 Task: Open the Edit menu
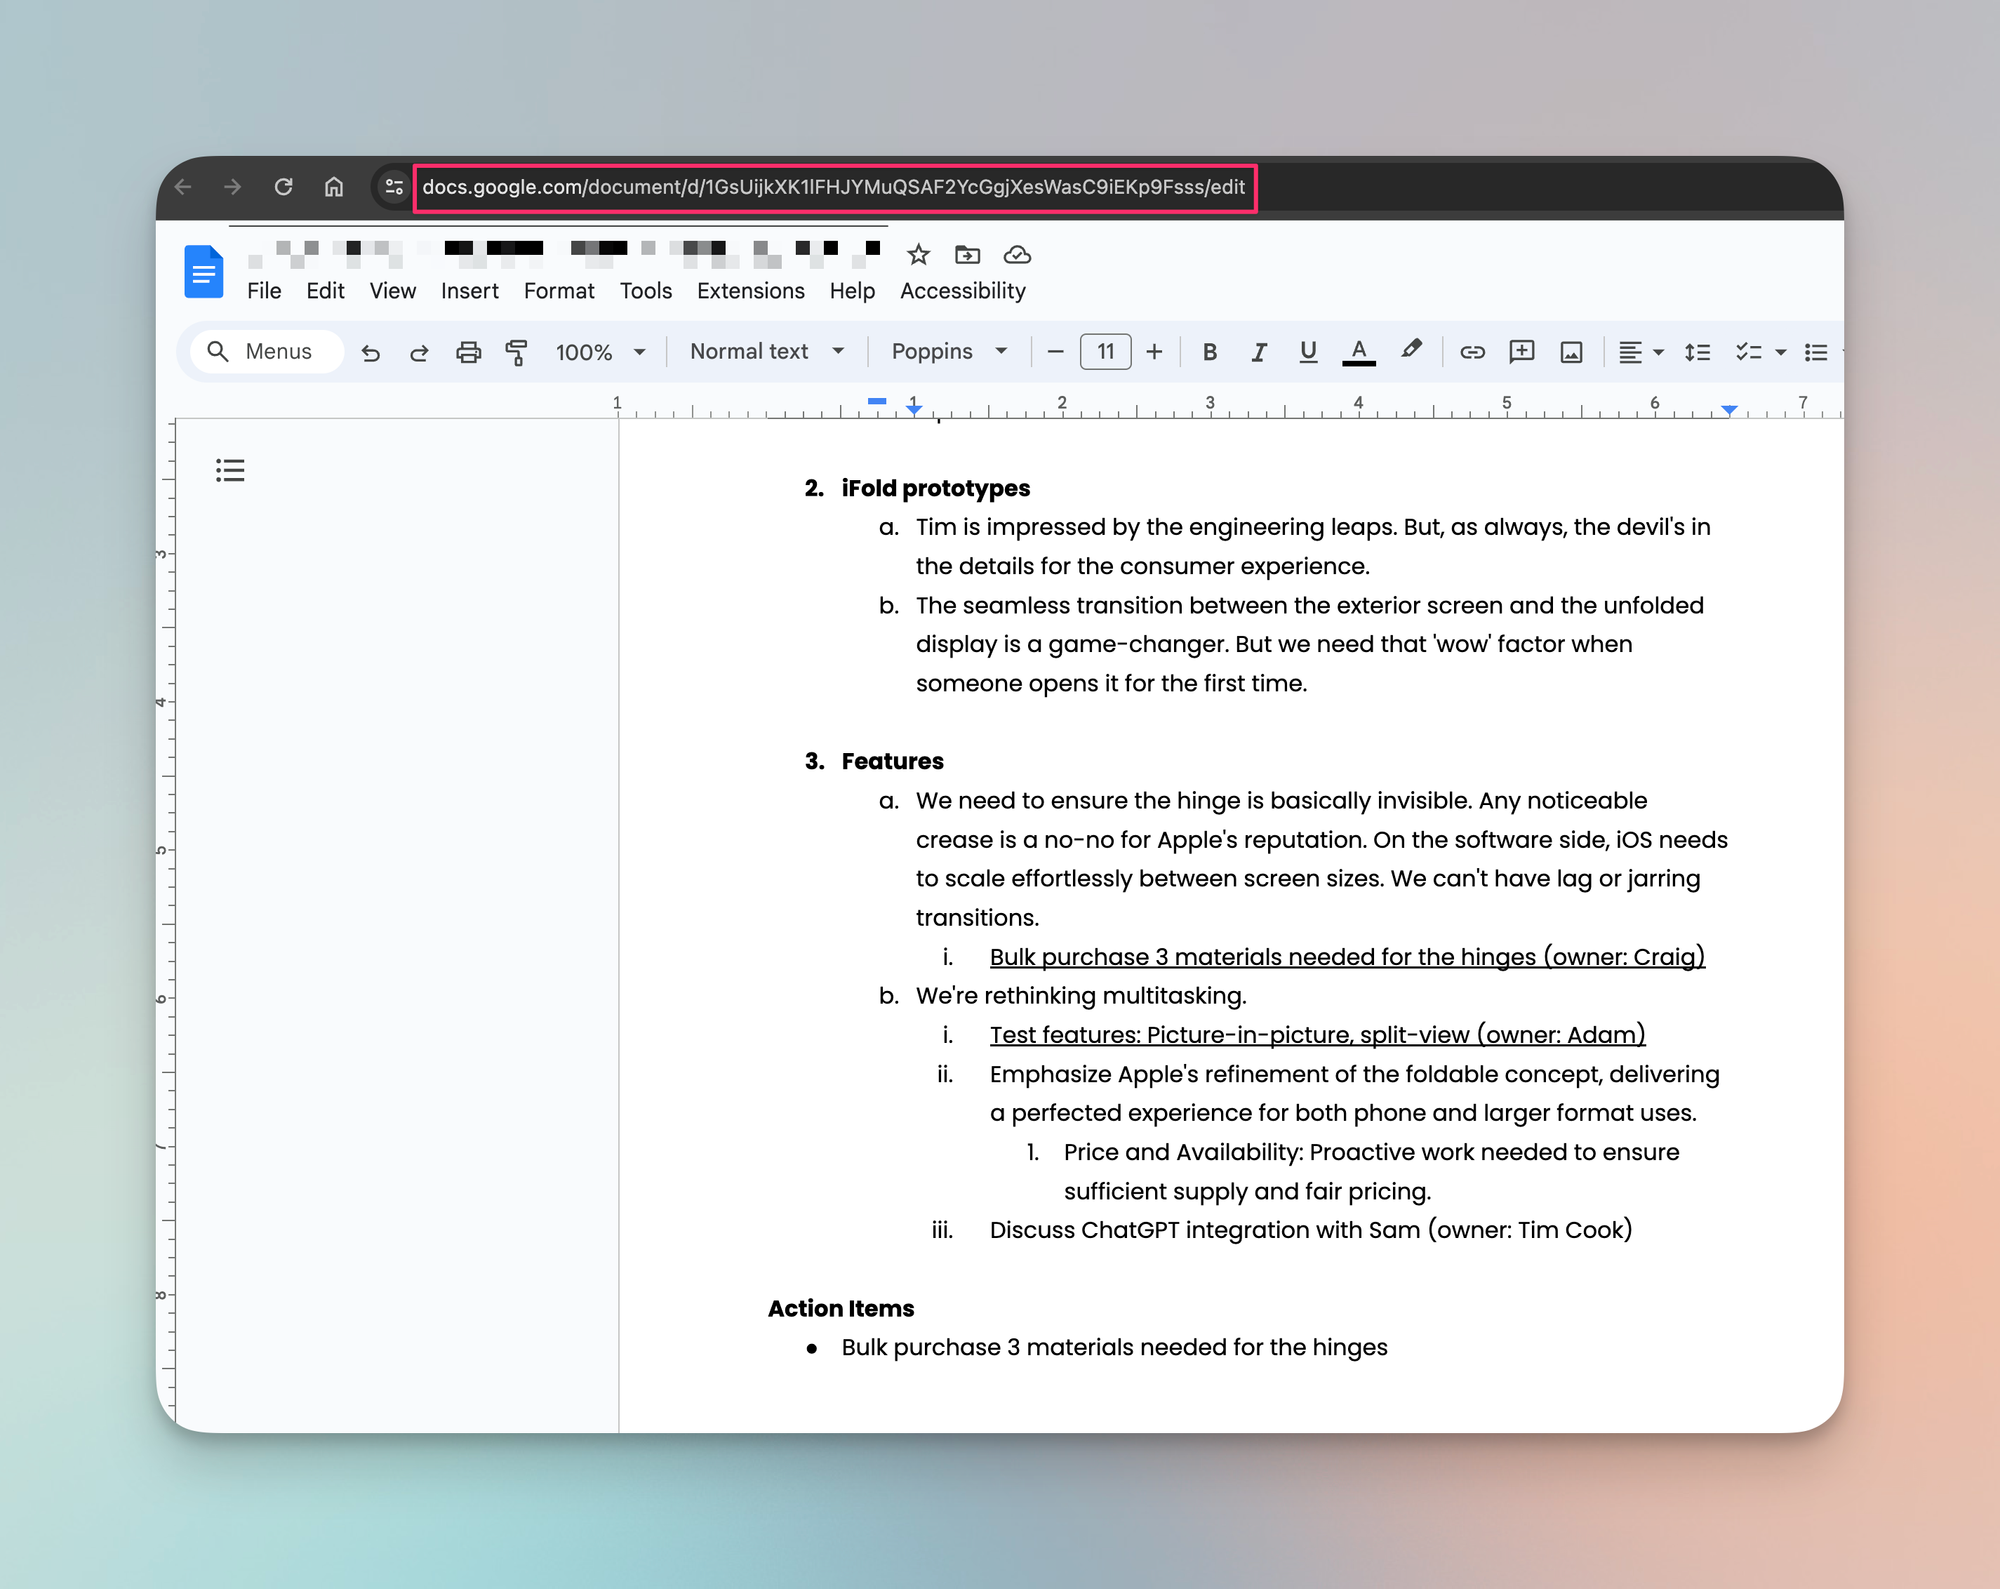click(x=325, y=291)
